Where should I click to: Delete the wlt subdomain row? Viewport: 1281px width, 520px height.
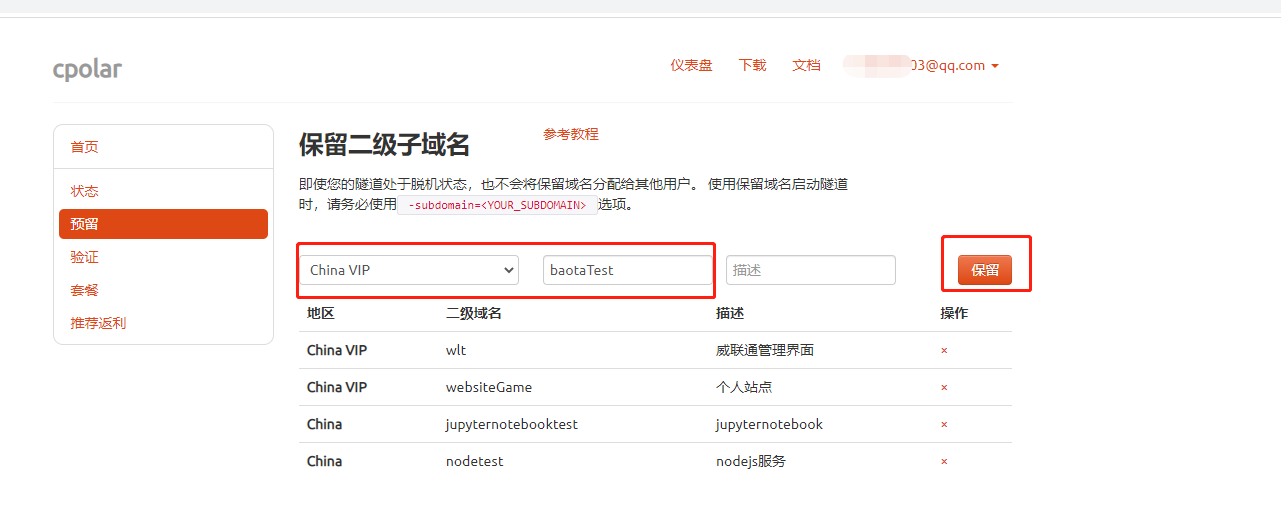[944, 351]
